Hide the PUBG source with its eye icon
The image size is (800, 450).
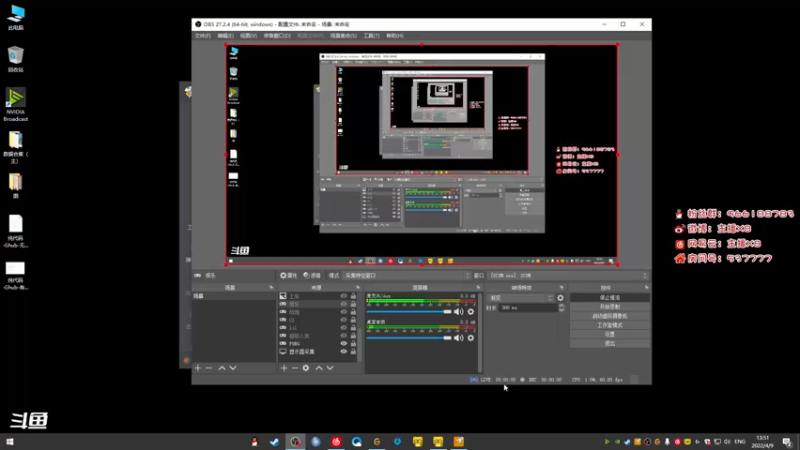pos(344,343)
